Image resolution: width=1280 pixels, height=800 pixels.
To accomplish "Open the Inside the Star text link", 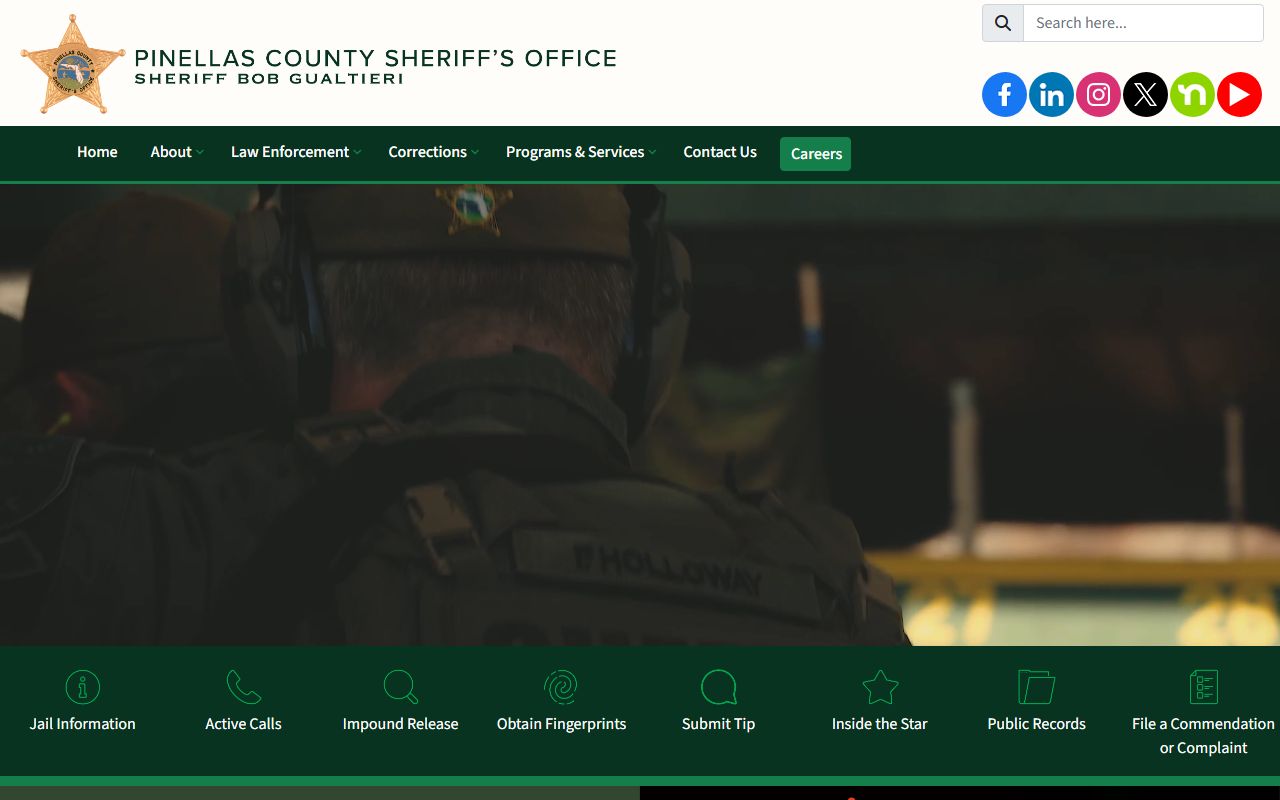I will (880, 724).
